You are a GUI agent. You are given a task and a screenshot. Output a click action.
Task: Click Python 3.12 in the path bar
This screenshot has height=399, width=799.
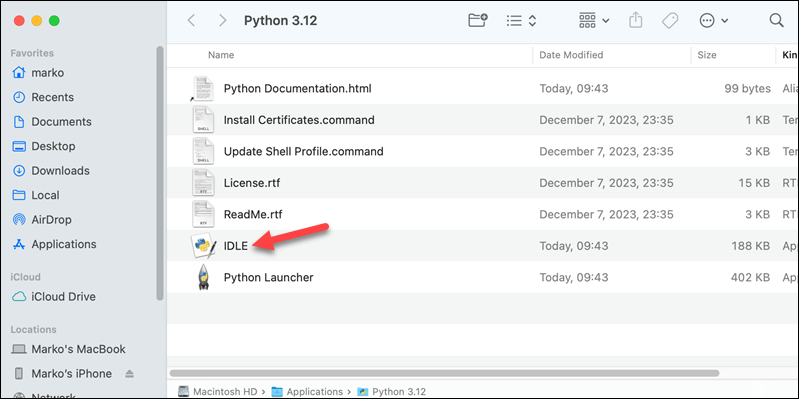pyautogui.click(x=392, y=391)
